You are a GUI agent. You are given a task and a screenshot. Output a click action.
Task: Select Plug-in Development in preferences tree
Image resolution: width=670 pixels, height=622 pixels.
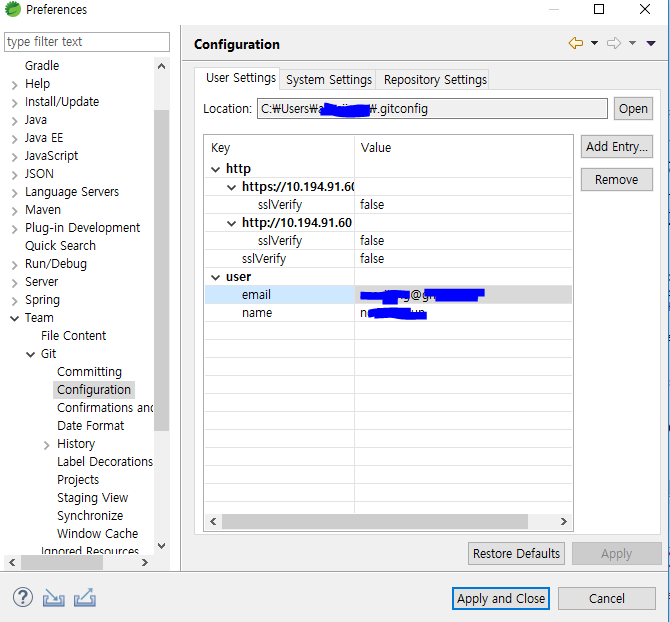click(x=82, y=228)
